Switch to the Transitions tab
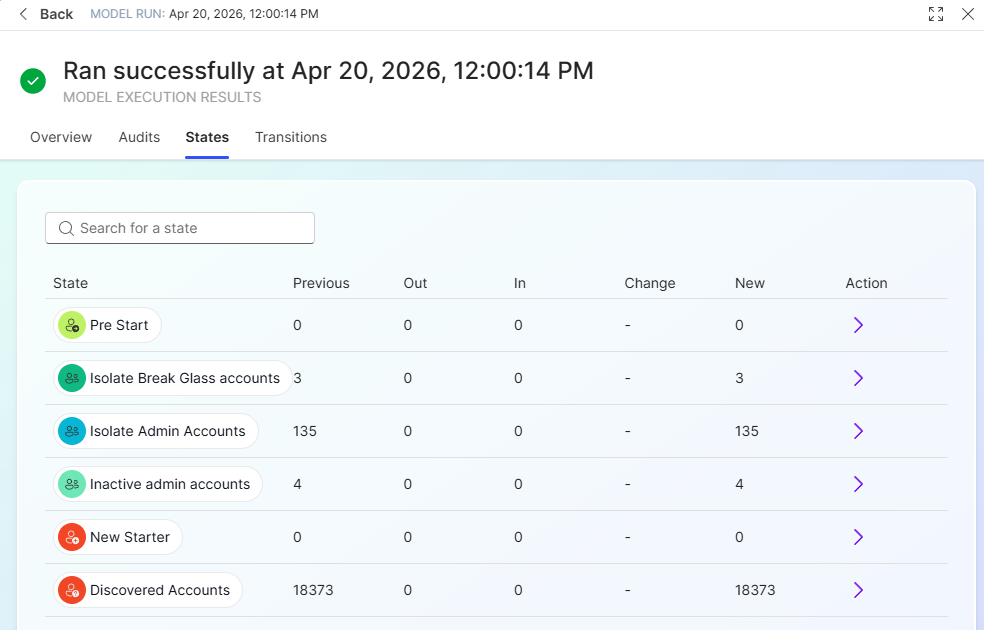The image size is (984, 630). pos(290,137)
